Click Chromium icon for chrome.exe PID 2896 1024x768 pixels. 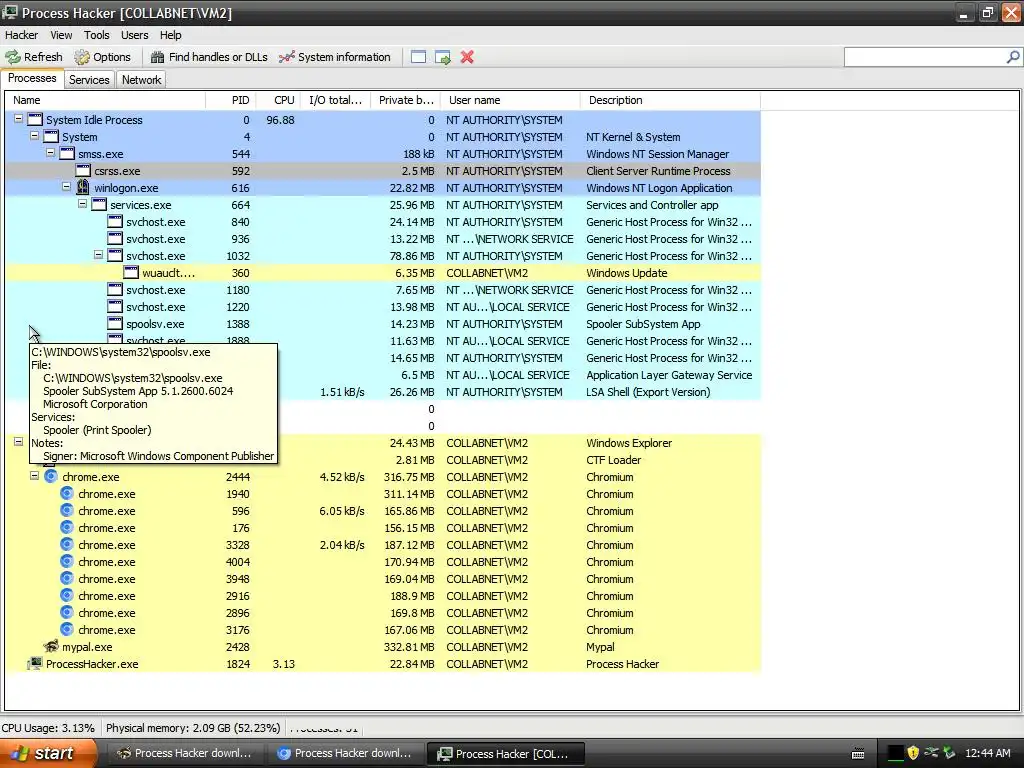[x=67, y=612]
